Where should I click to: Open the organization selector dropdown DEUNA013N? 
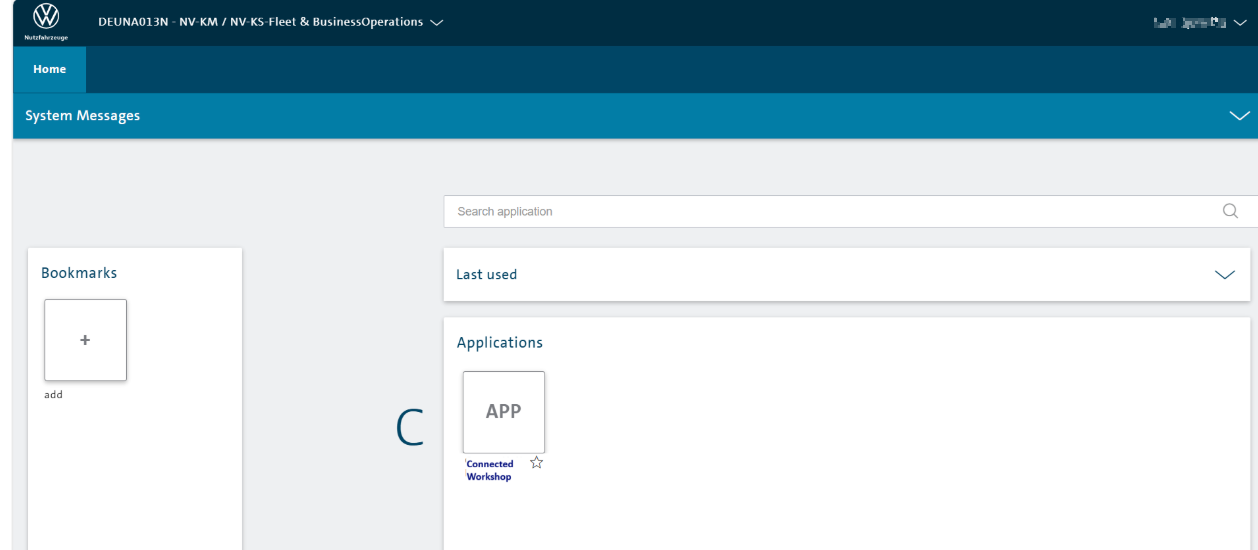tap(270, 22)
